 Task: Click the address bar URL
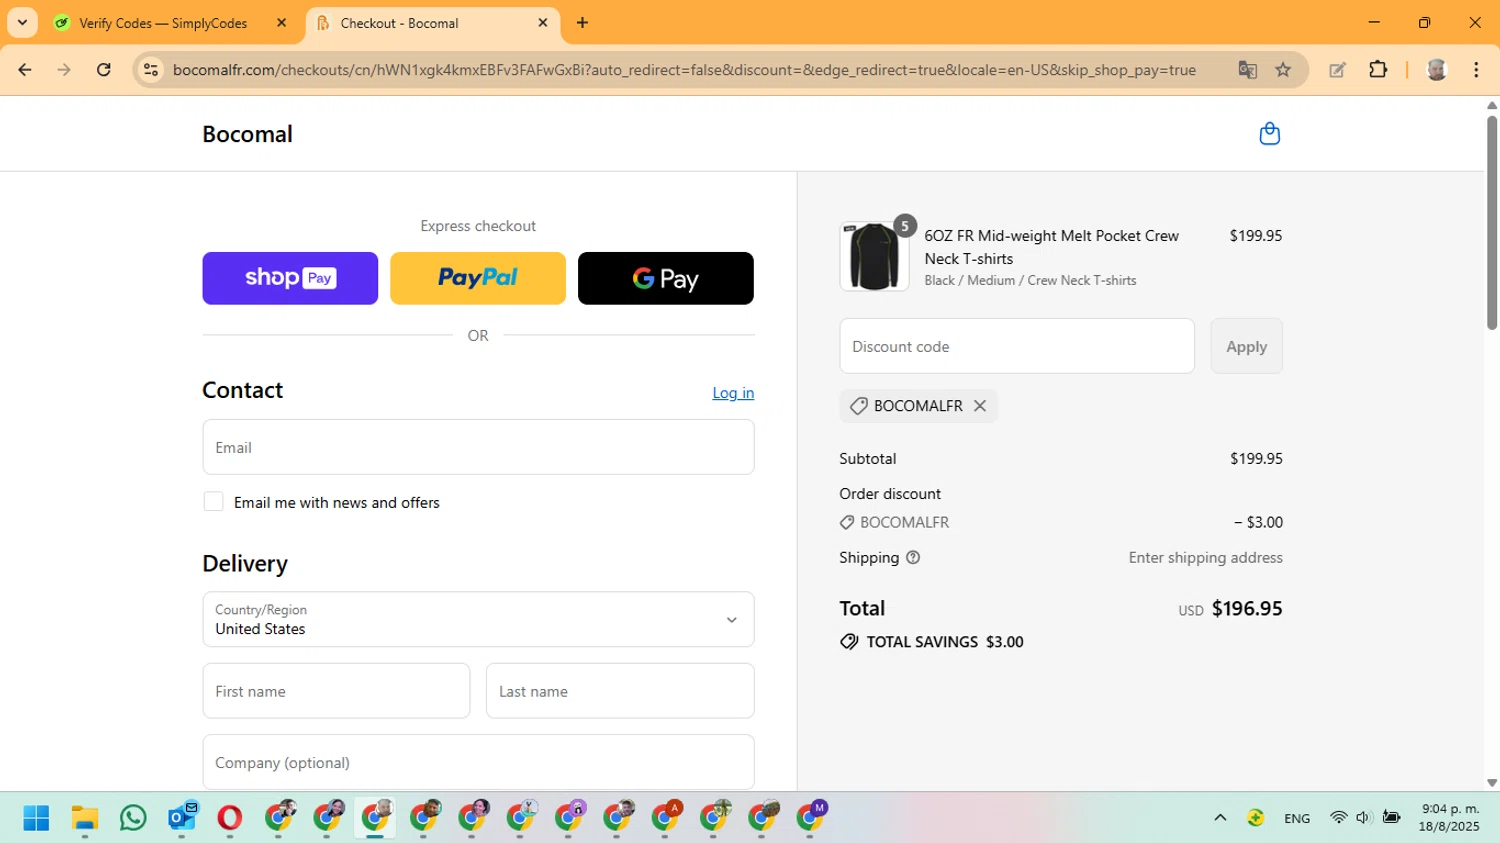(684, 70)
